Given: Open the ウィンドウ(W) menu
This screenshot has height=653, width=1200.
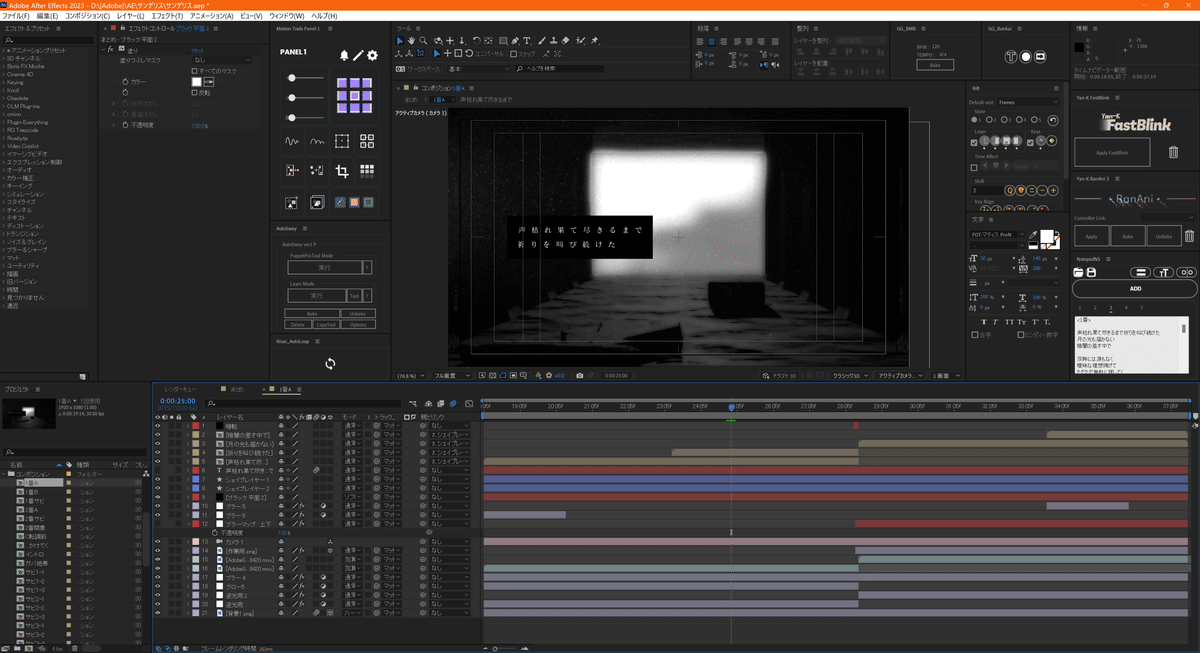Looking at the screenshot, I should (x=287, y=17).
